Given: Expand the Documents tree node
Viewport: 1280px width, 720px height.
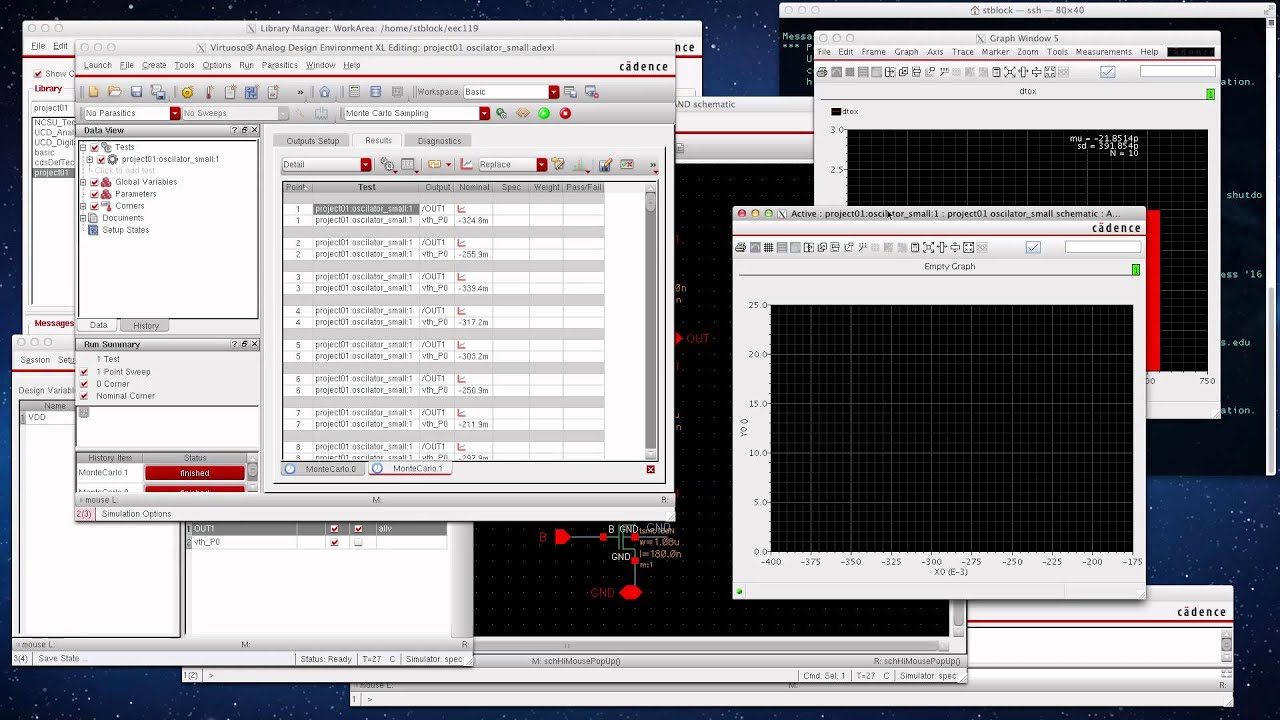Looking at the screenshot, I should [83, 218].
